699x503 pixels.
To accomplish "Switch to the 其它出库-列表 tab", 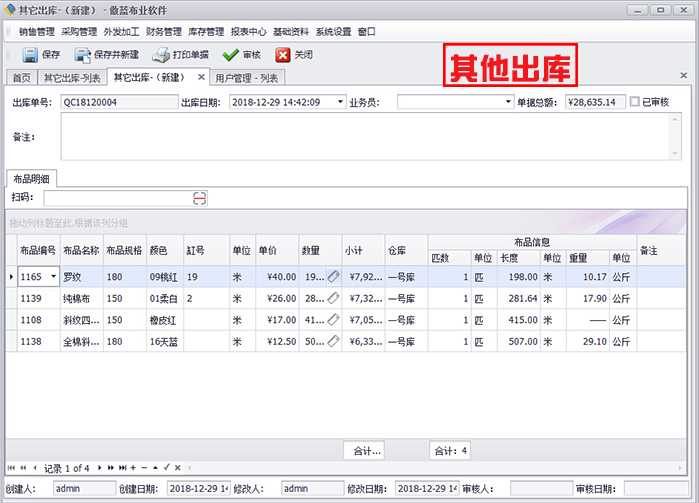I will [73, 78].
